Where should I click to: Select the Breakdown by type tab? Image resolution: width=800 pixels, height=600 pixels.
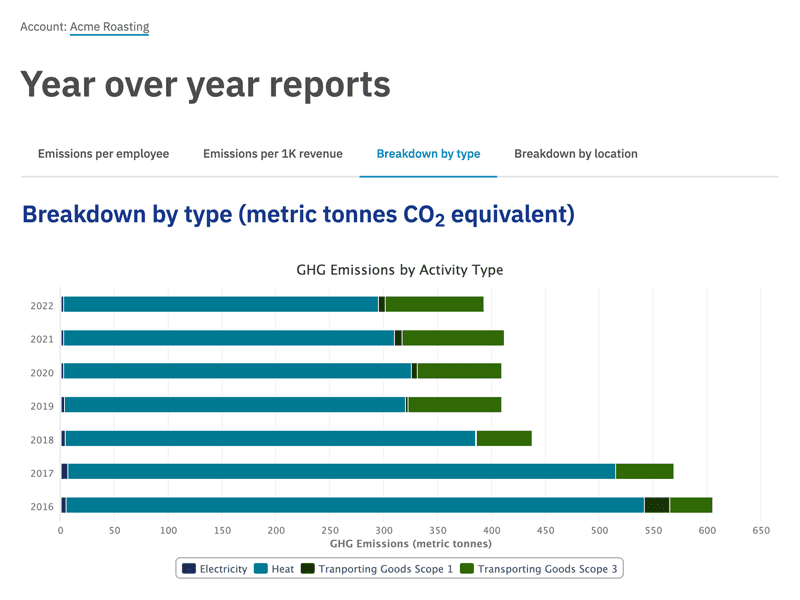point(428,154)
